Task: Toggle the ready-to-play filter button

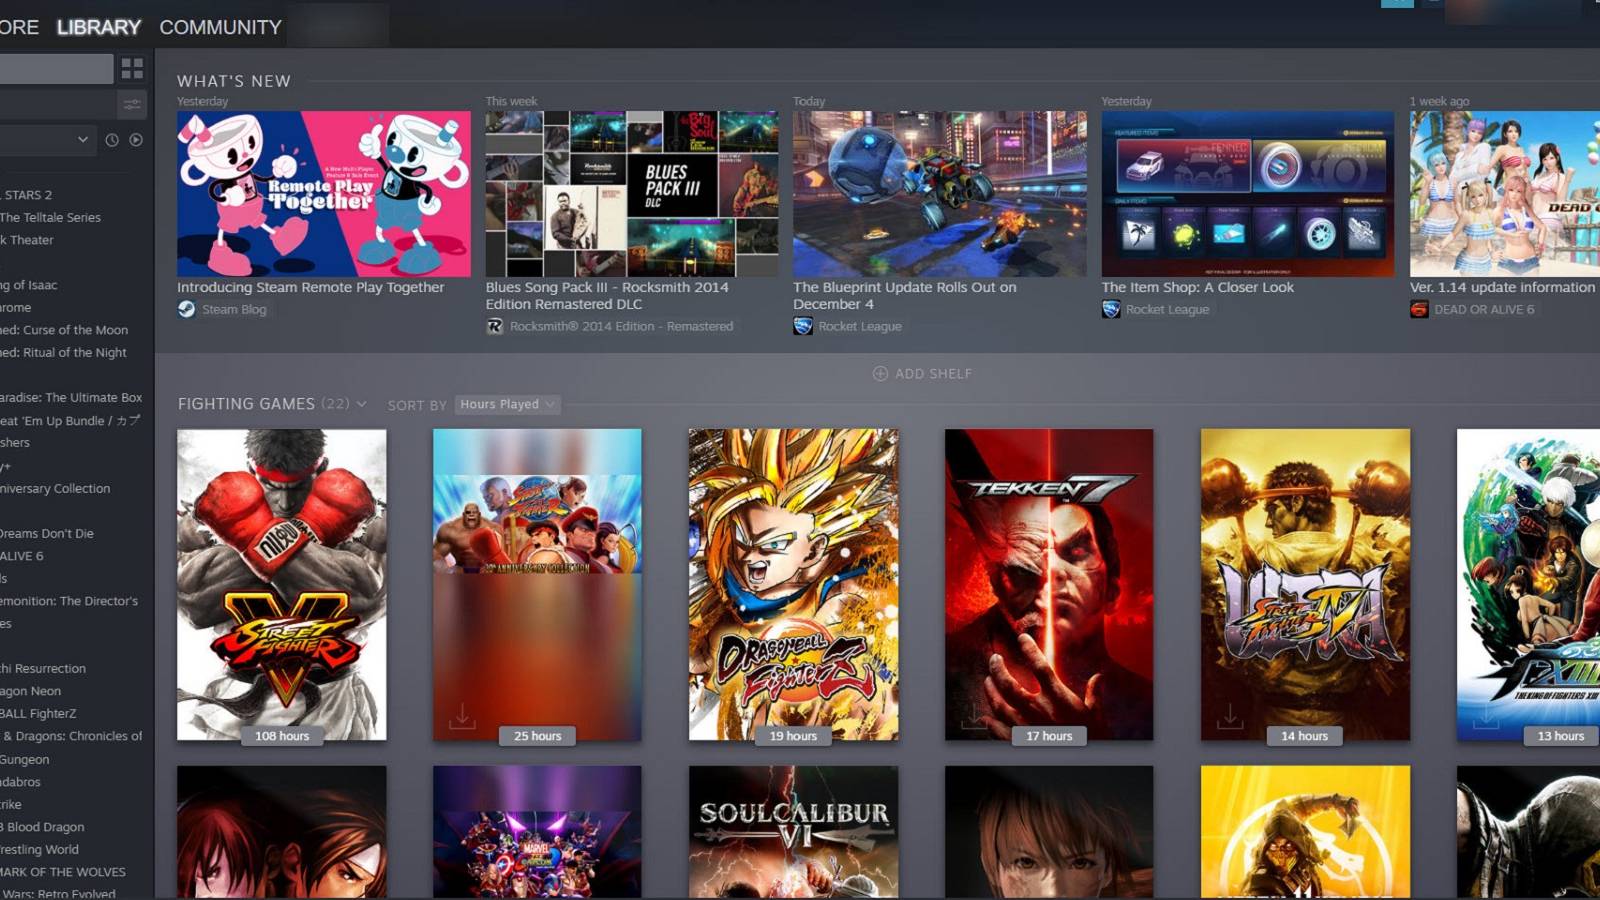Action: coord(135,140)
